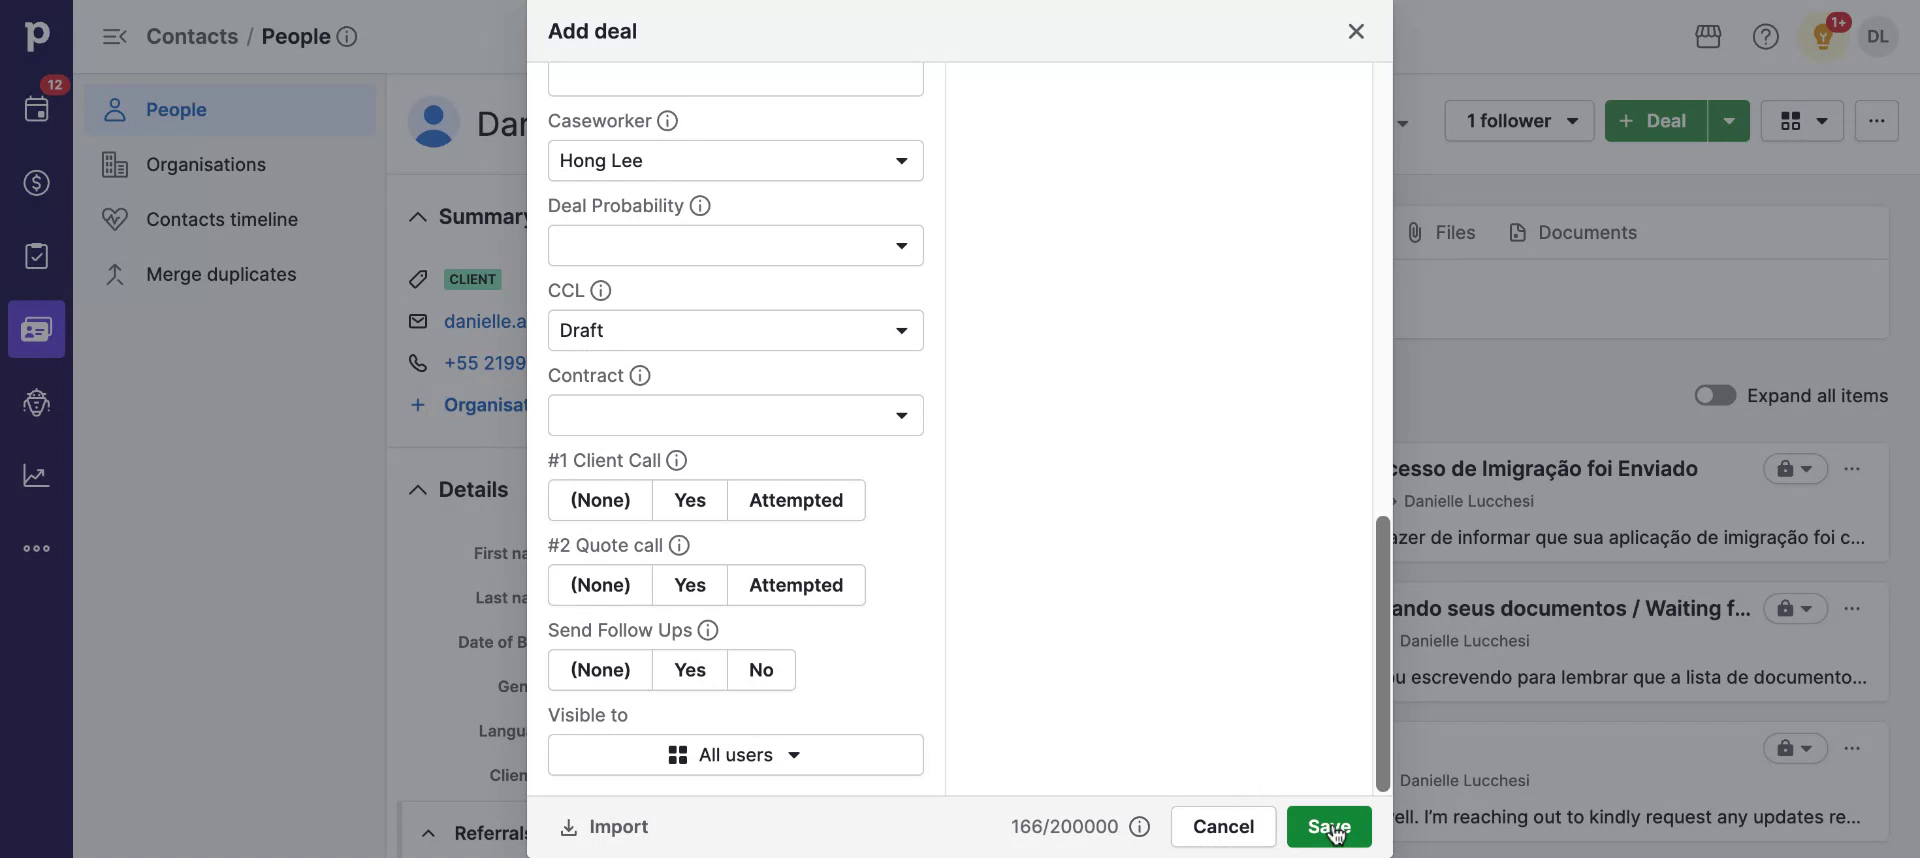Open the Sales Assistant lightbulb icon
This screenshot has width=1920, height=858.
pos(1823,37)
